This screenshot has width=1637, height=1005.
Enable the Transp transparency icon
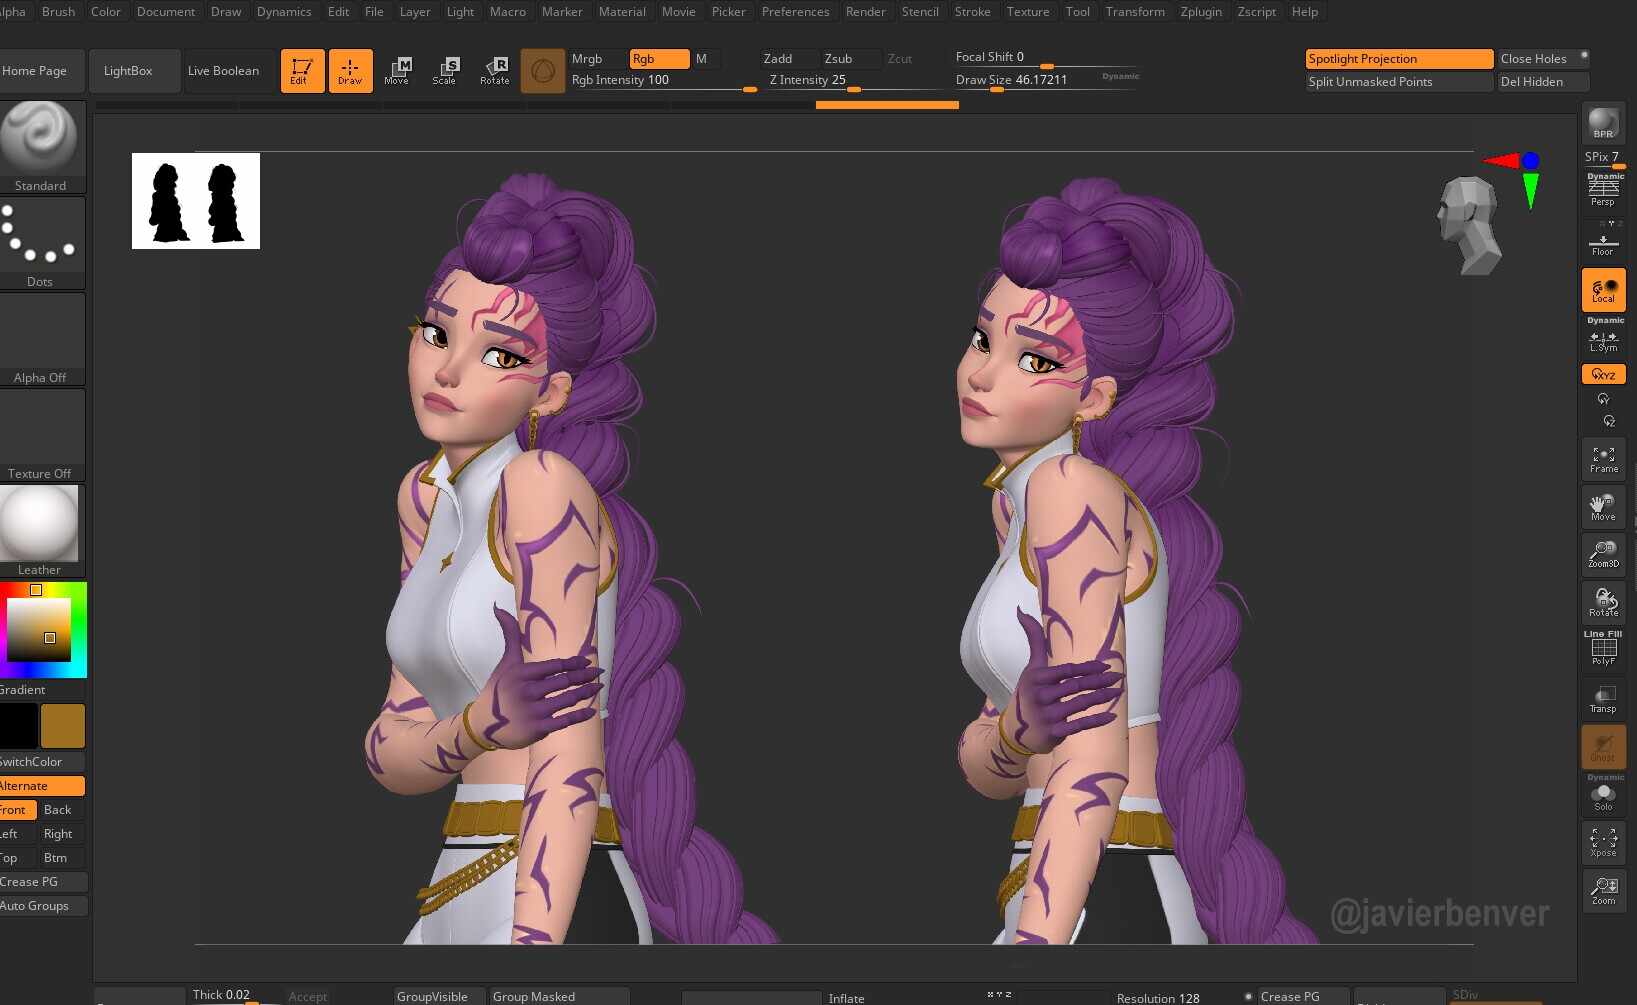1603,699
